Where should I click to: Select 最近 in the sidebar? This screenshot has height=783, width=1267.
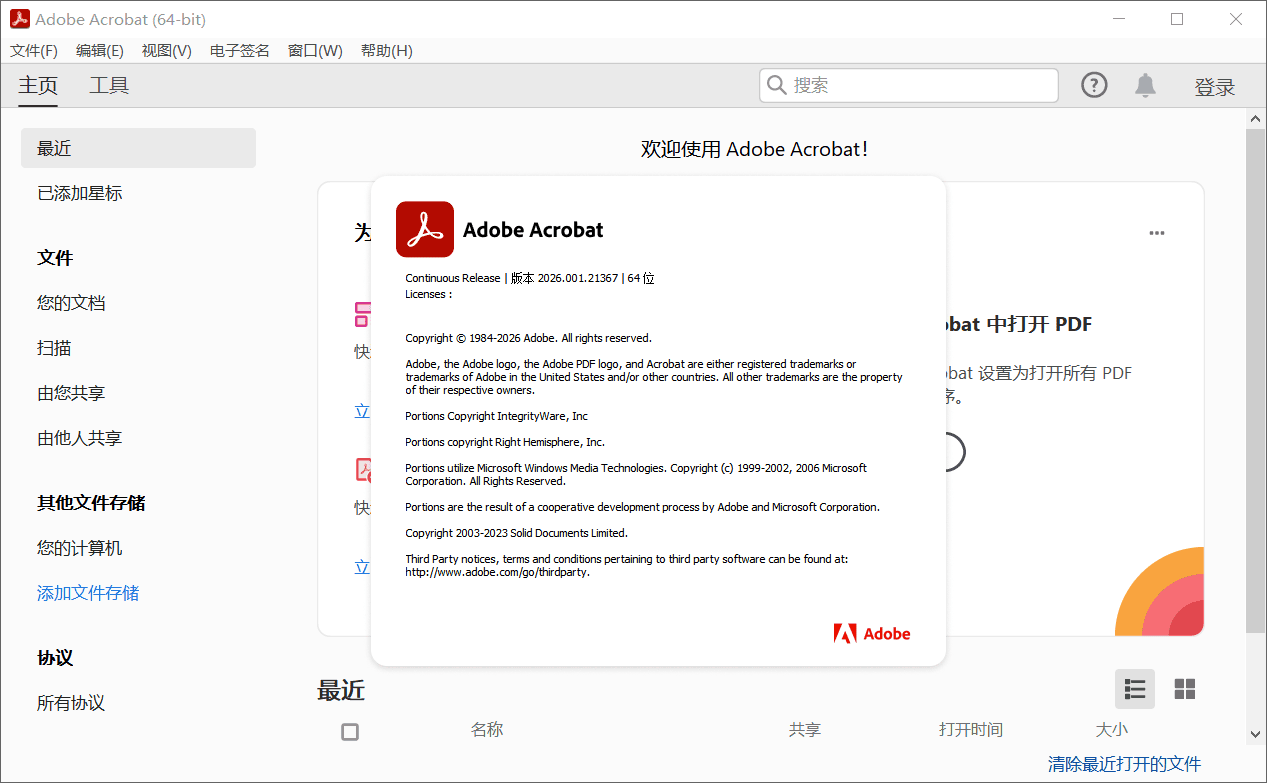[138, 148]
